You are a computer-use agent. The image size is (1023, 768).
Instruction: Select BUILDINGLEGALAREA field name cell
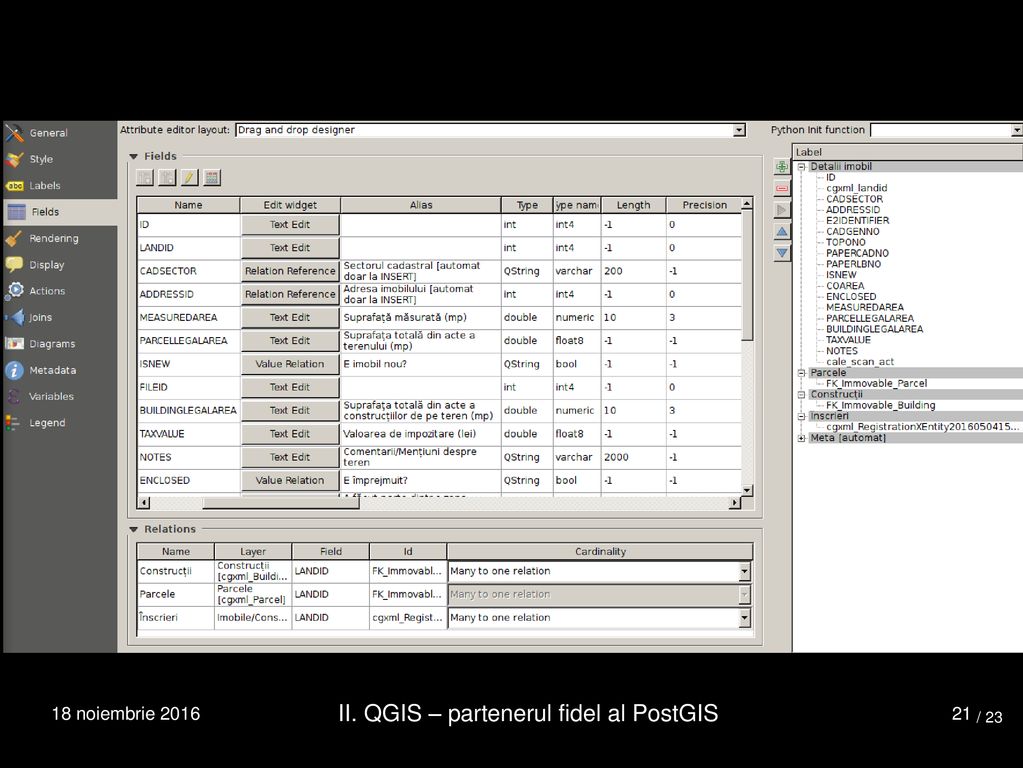pyautogui.click(x=189, y=410)
